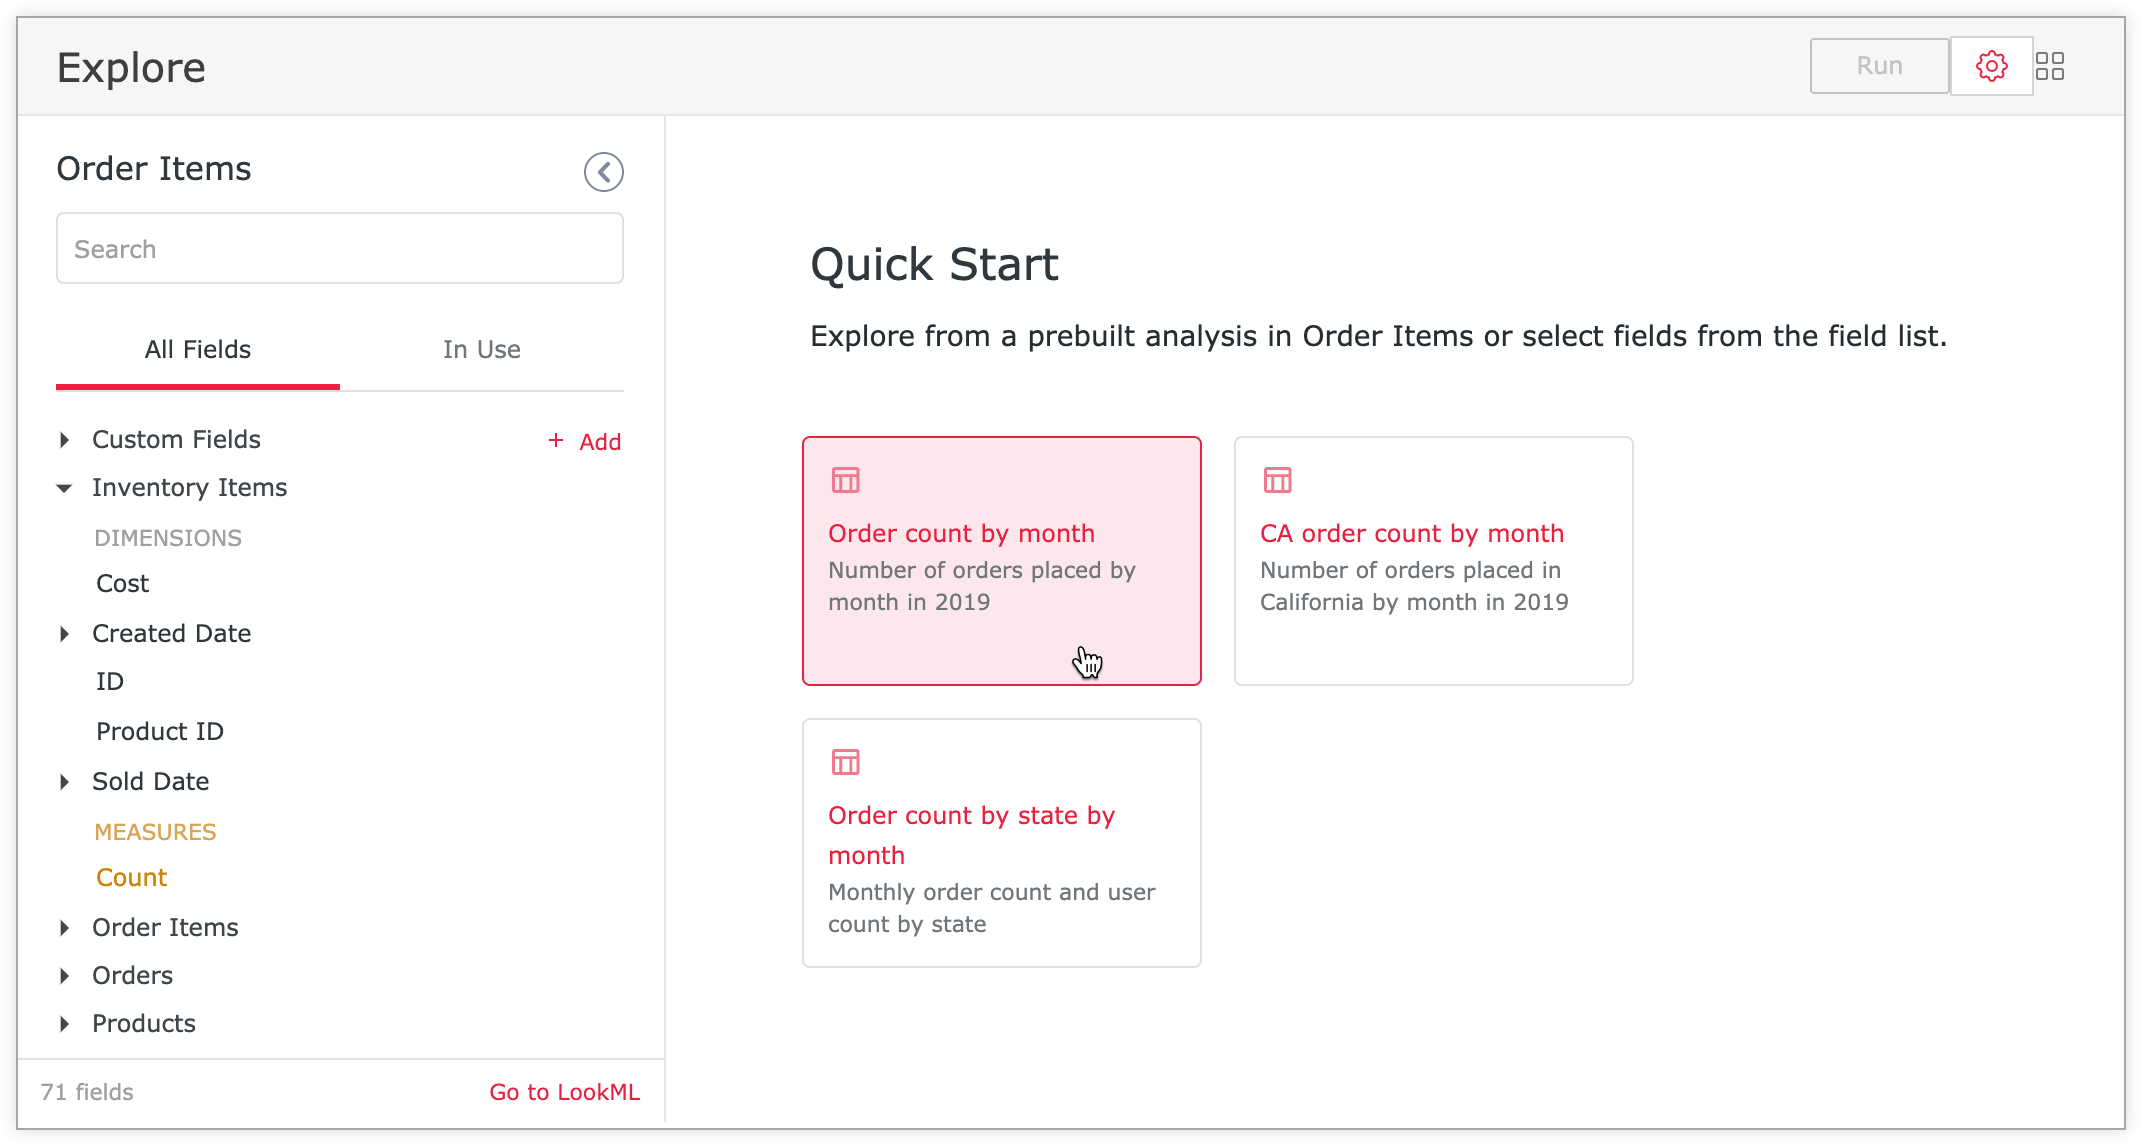
Task: Select the Count measure field
Action: [129, 877]
